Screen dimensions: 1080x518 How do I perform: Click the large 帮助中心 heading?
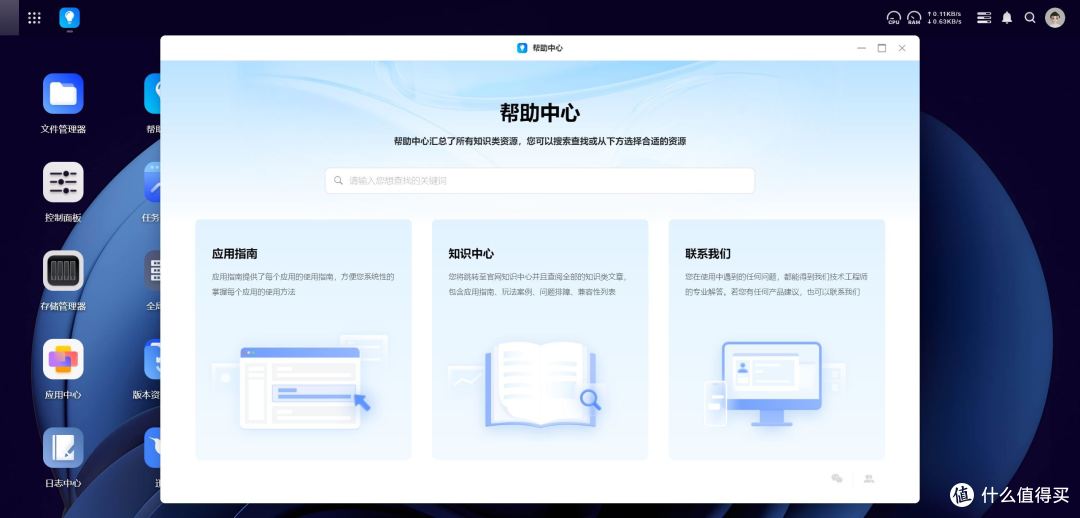pyautogui.click(x=540, y=113)
